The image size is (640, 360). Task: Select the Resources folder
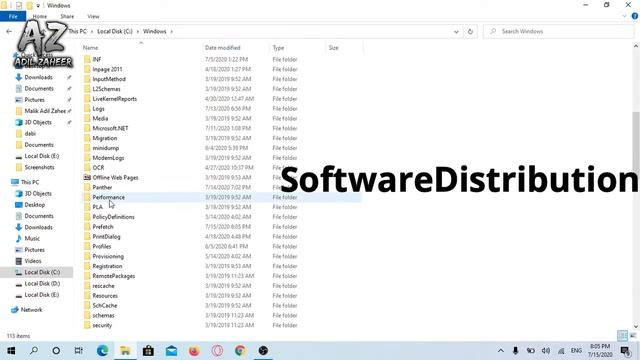point(105,296)
